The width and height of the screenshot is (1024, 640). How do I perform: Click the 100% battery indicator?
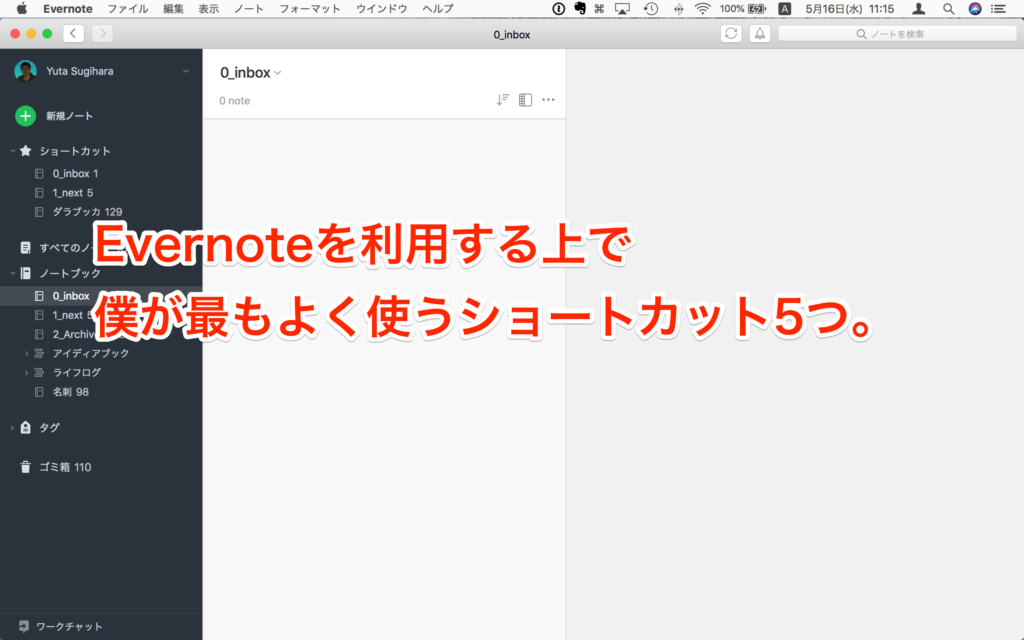point(742,8)
